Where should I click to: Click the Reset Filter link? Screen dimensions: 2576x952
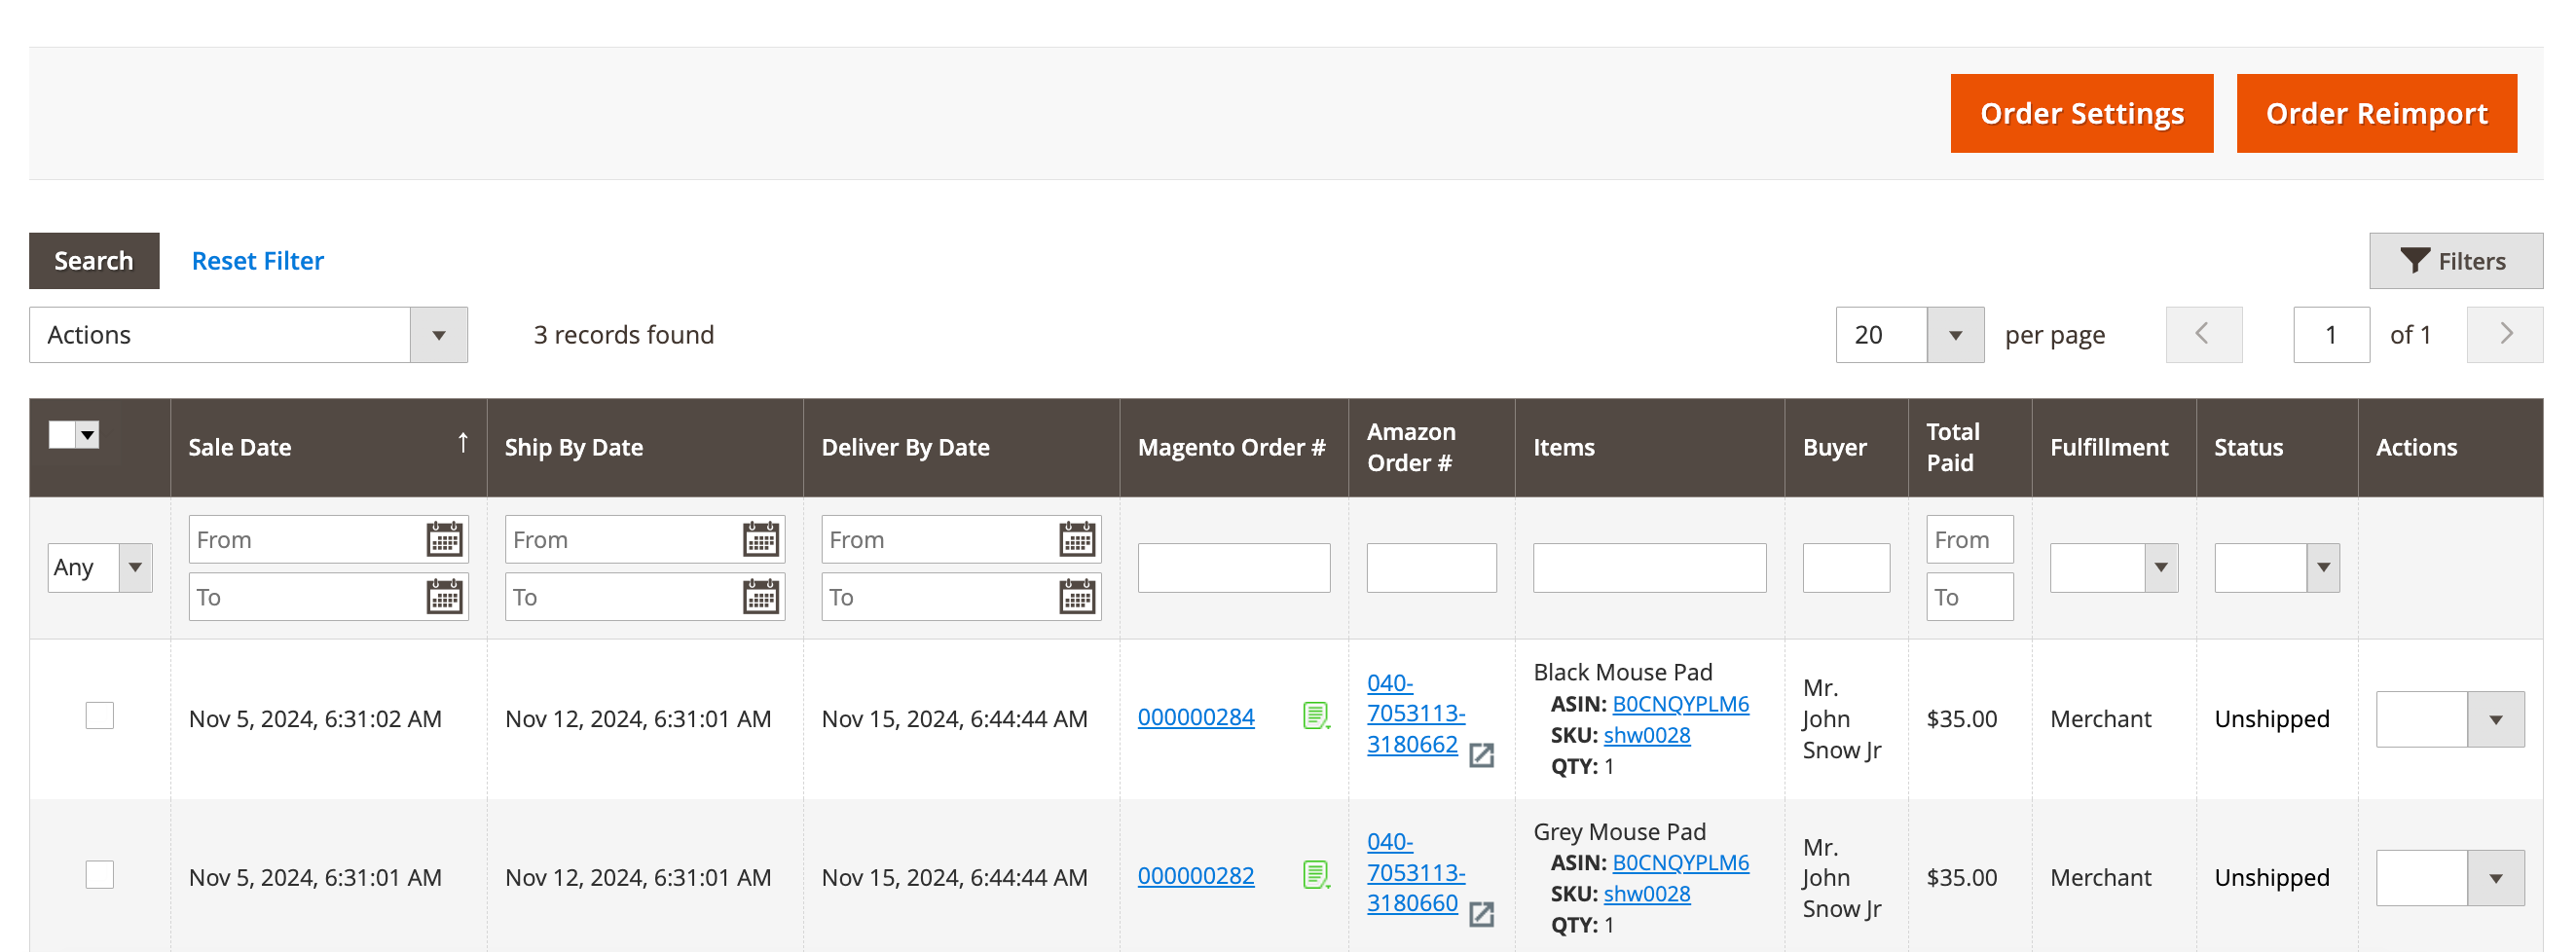coord(257,260)
